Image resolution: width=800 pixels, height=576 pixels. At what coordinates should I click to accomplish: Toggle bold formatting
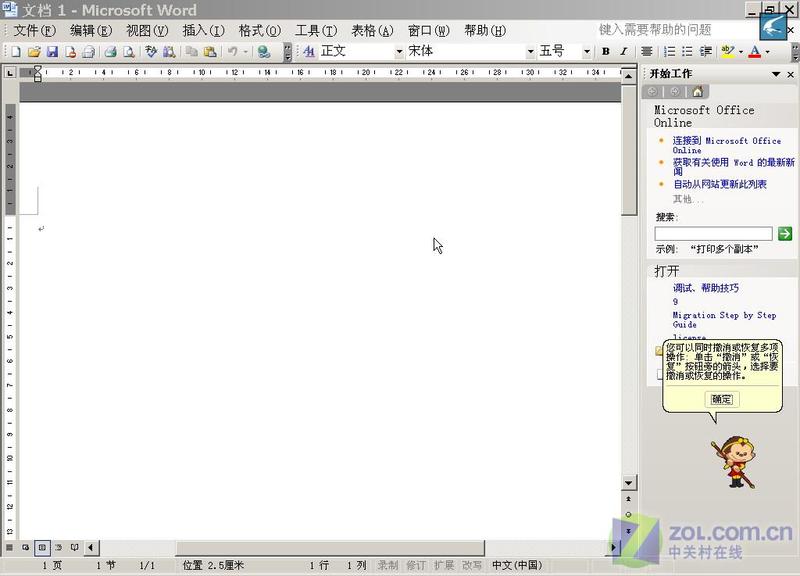coord(606,52)
